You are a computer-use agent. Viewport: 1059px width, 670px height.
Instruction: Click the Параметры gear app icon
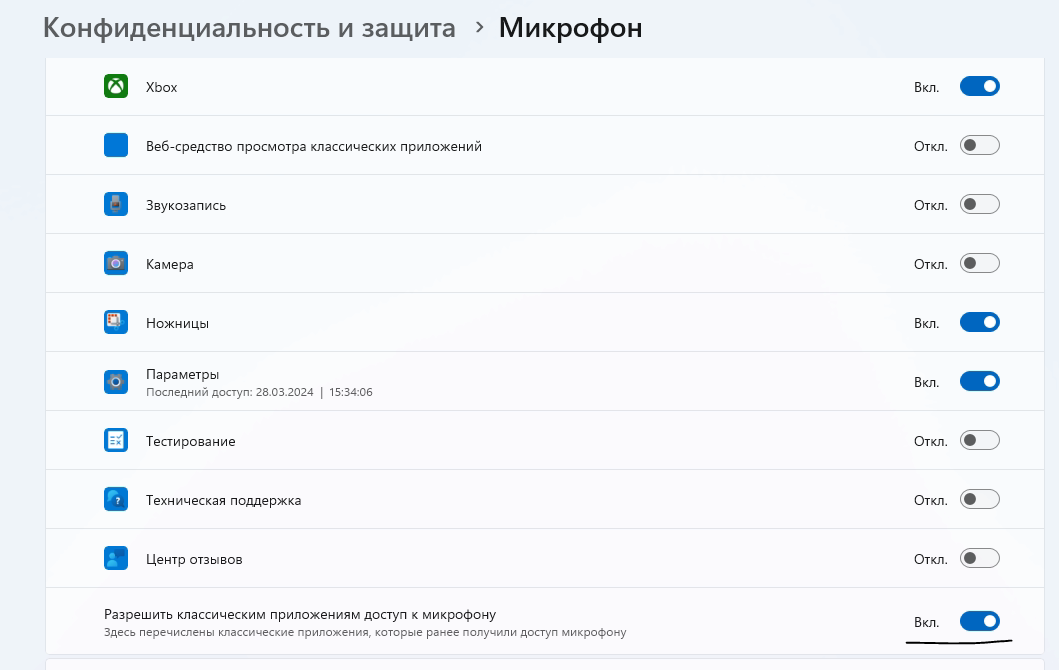tap(116, 382)
